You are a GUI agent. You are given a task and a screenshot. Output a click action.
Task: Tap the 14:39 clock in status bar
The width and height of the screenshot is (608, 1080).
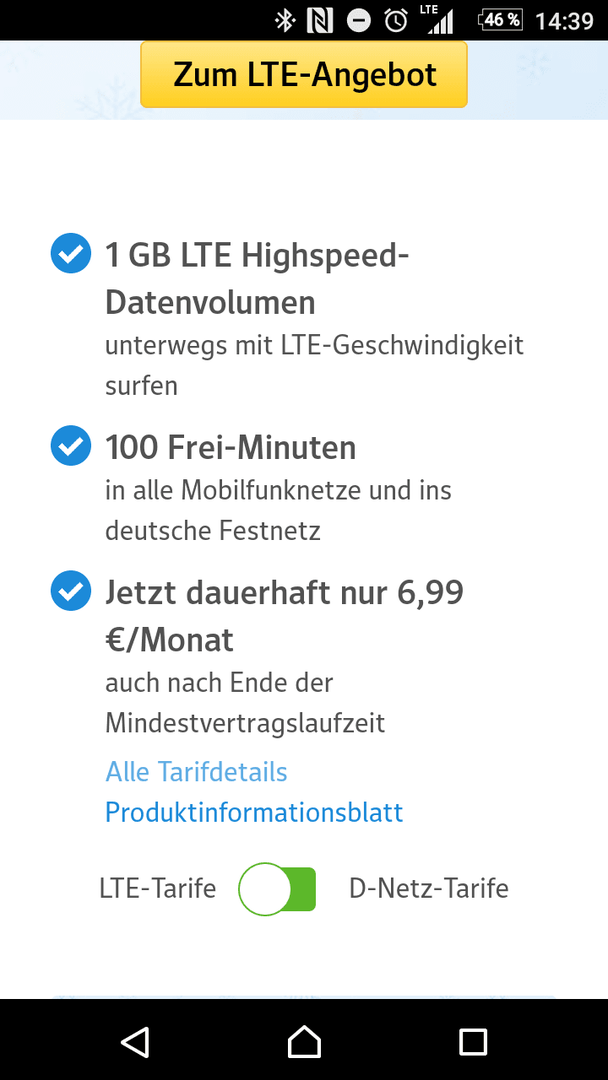[x=564, y=21]
